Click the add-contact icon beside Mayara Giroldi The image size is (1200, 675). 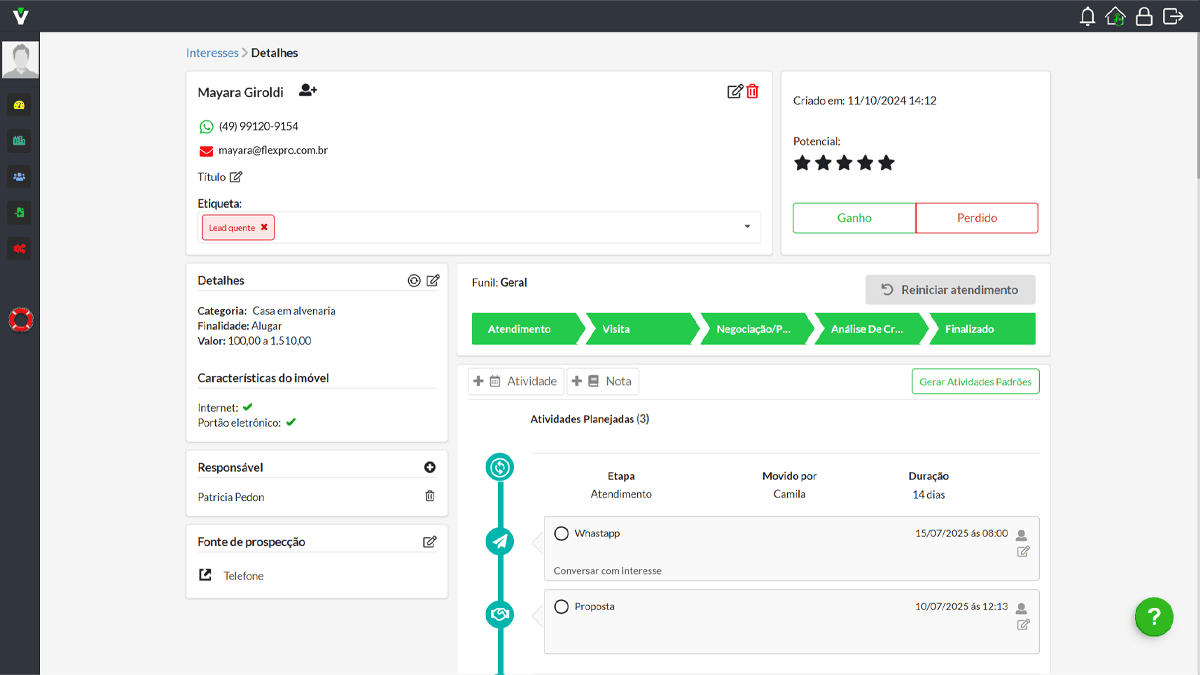(x=307, y=90)
